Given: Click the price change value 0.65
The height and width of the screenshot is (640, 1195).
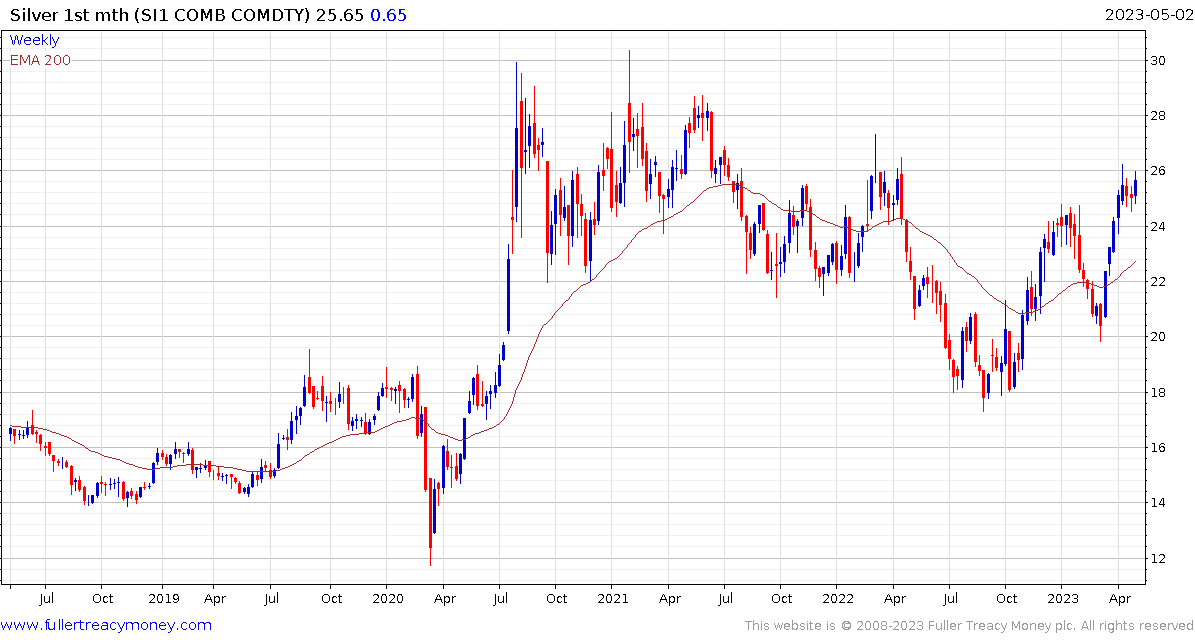Looking at the screenshot, I should point(389,15).
